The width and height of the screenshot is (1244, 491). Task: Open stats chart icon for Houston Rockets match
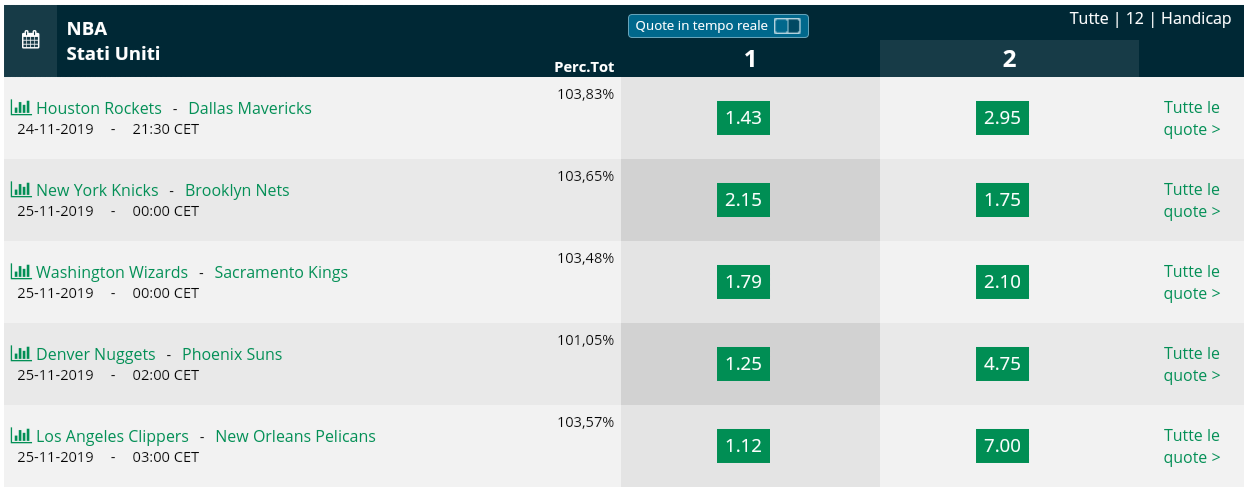pos(21,107)
